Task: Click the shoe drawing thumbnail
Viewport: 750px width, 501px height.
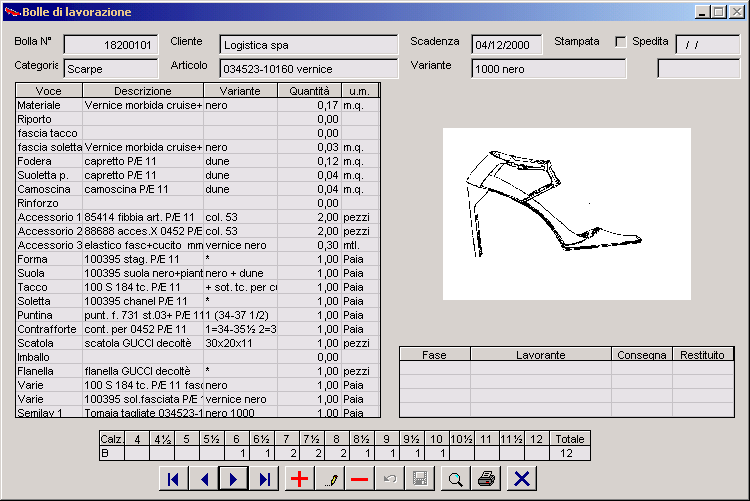Action: (567, 214)
